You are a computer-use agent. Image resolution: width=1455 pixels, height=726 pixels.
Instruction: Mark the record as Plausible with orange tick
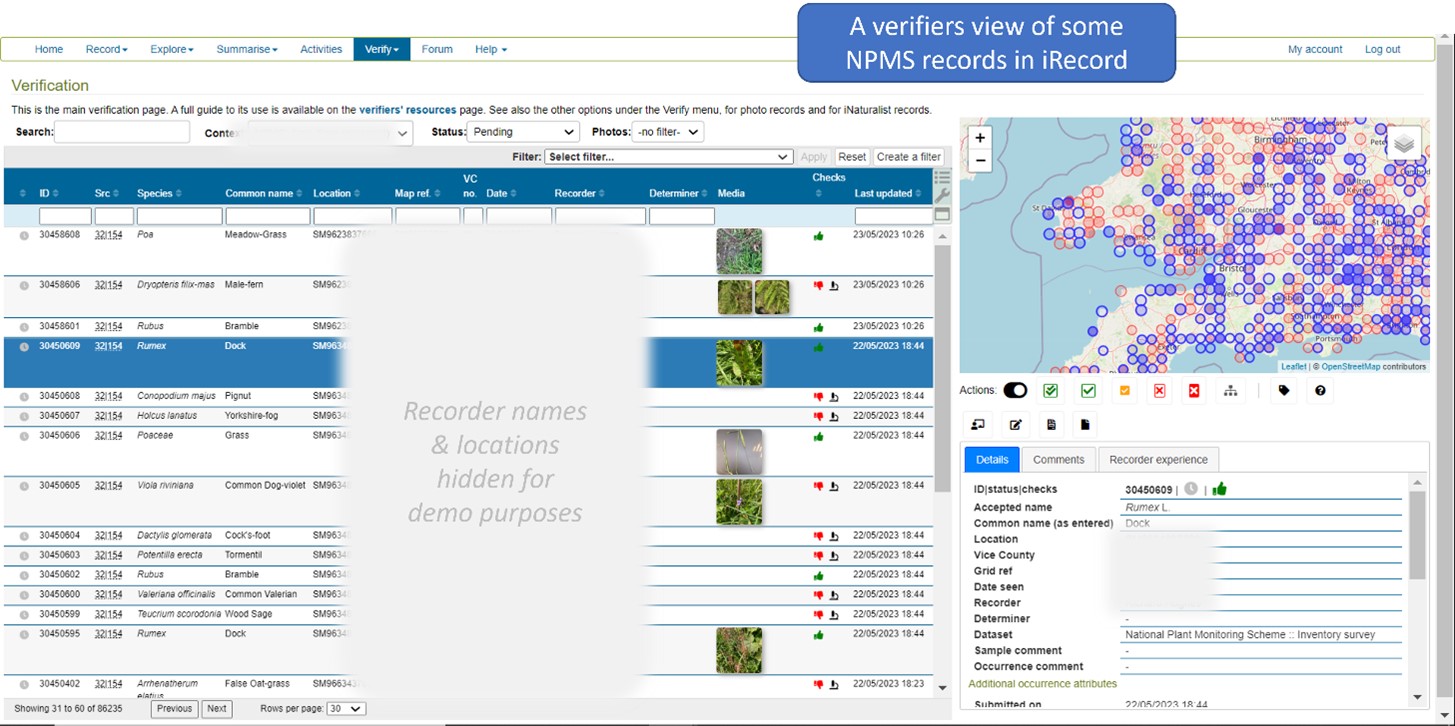(x=1124, y=390)
